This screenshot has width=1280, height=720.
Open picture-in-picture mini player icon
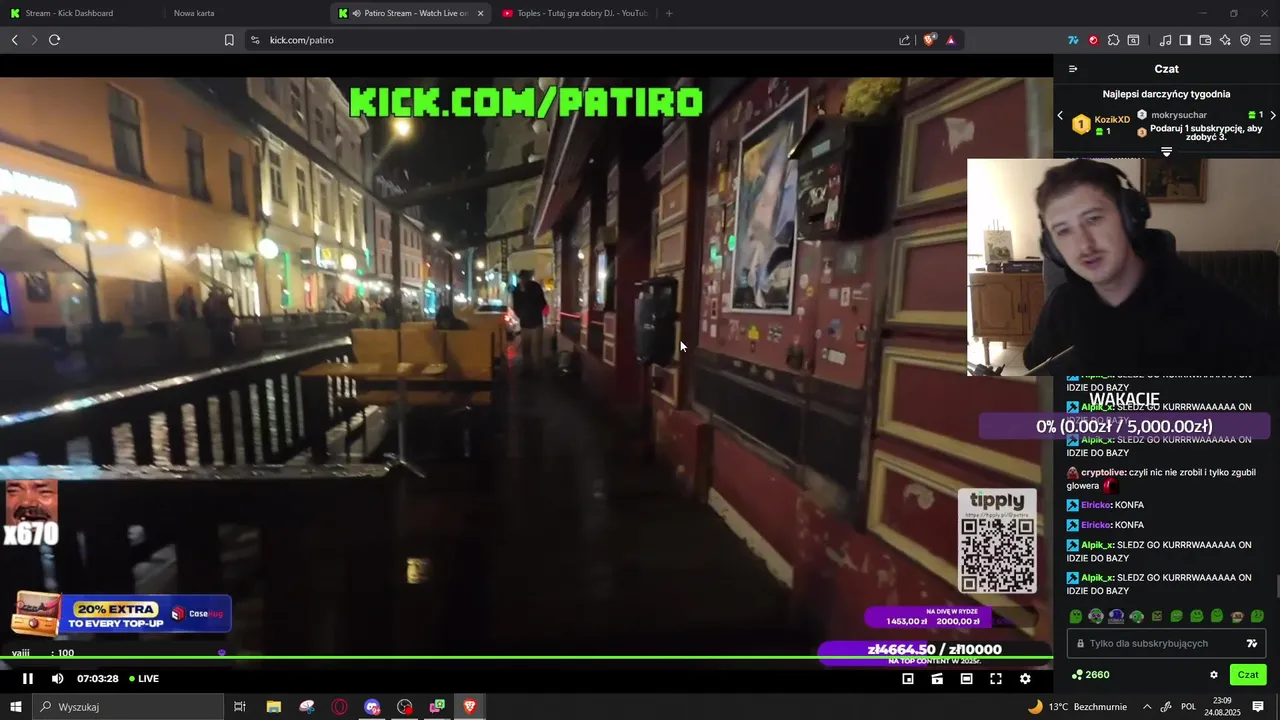(908, 679)
